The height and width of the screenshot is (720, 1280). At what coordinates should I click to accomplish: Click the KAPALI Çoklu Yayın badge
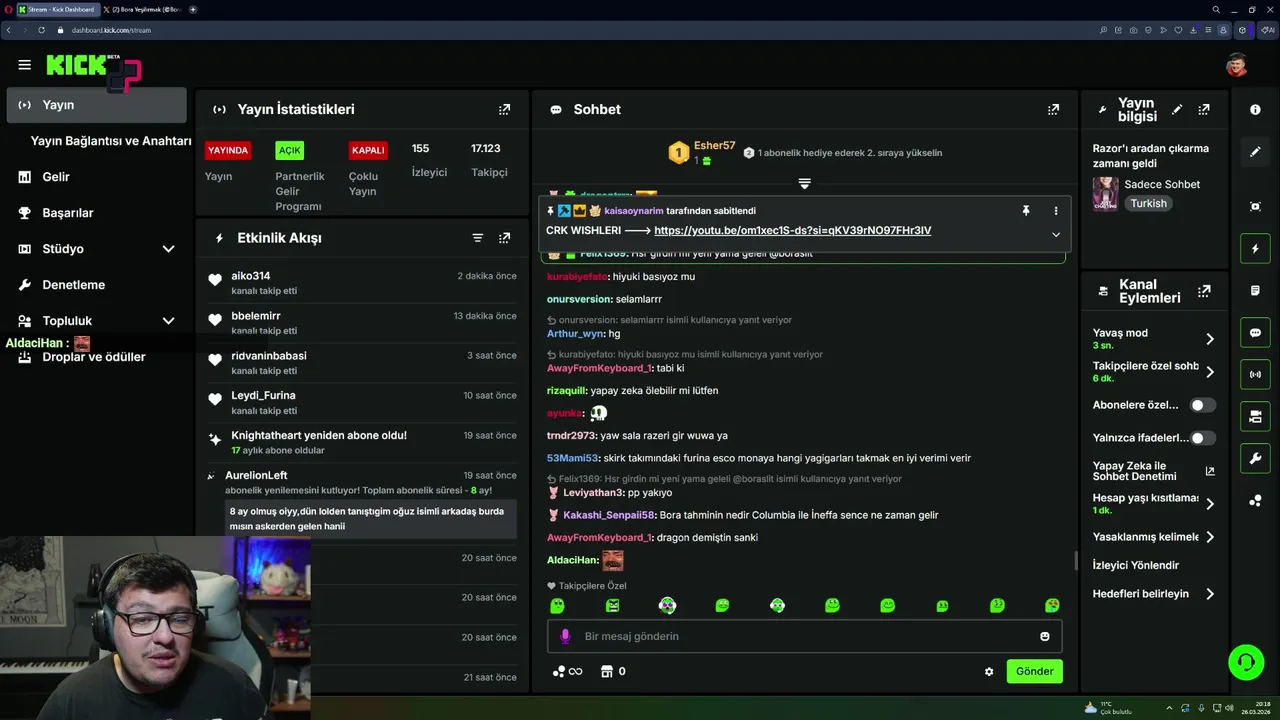pos(368,151)
